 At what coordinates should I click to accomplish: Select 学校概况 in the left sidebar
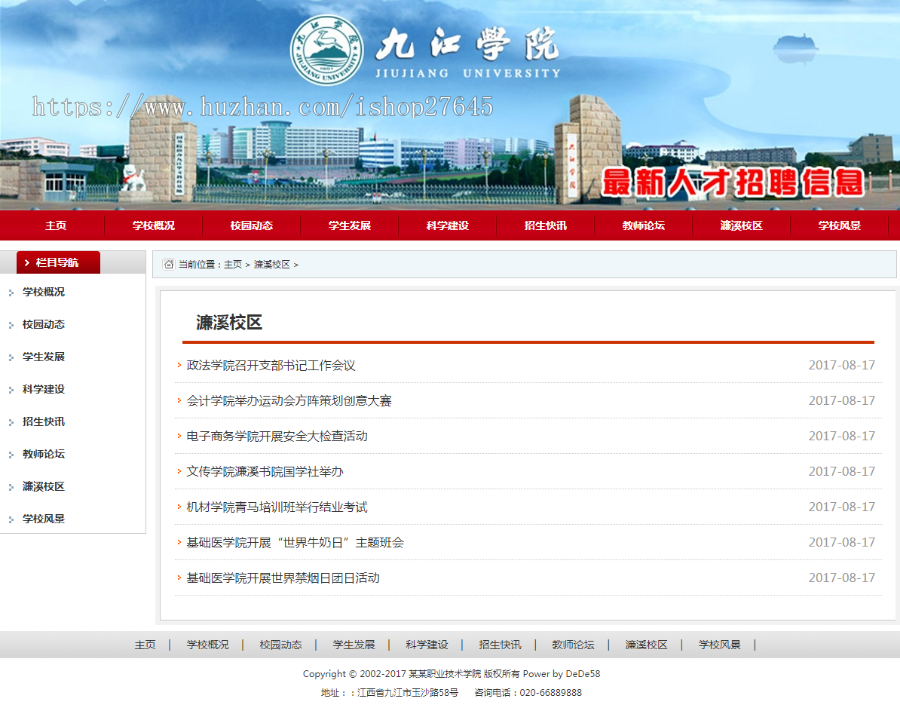pos(44,292)
